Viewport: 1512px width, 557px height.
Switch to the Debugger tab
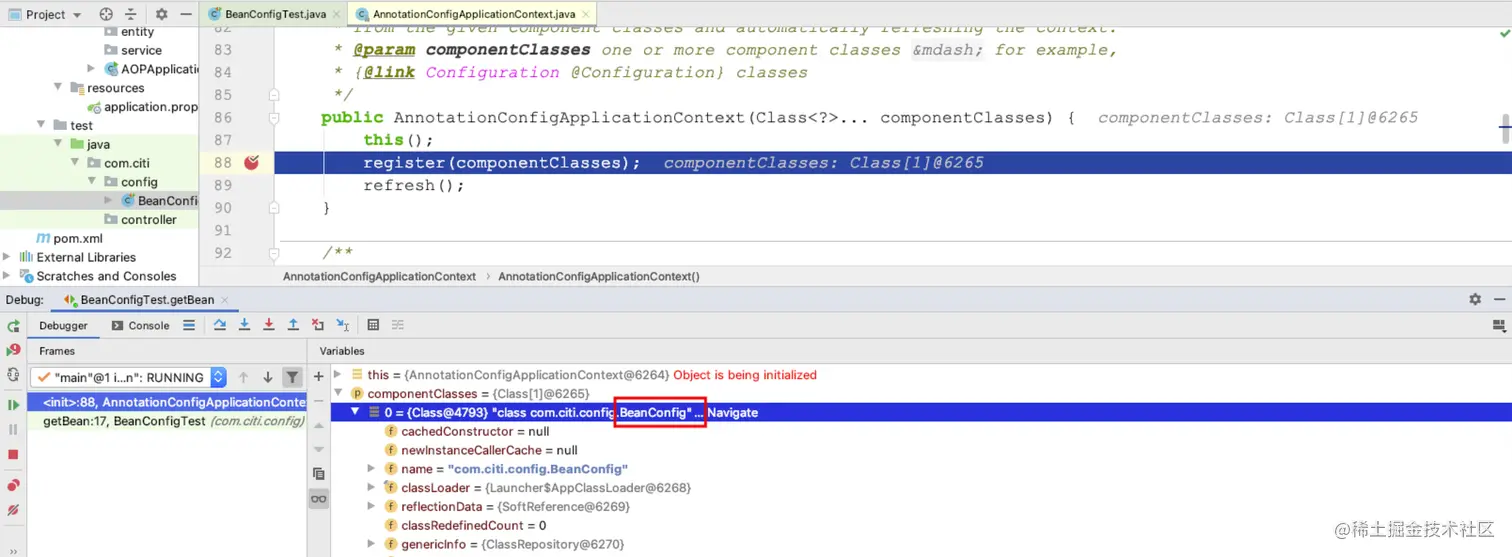pyautogui.click(x=63, y=325)
